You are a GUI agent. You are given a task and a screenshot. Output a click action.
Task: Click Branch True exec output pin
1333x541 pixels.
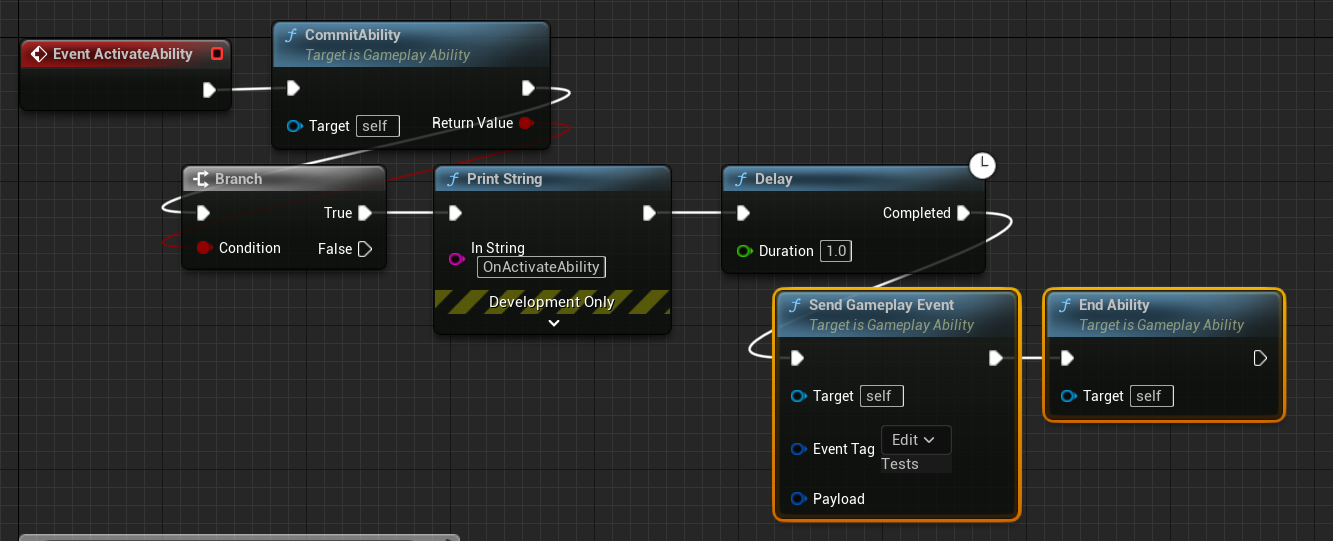click(x=365, y=212)
